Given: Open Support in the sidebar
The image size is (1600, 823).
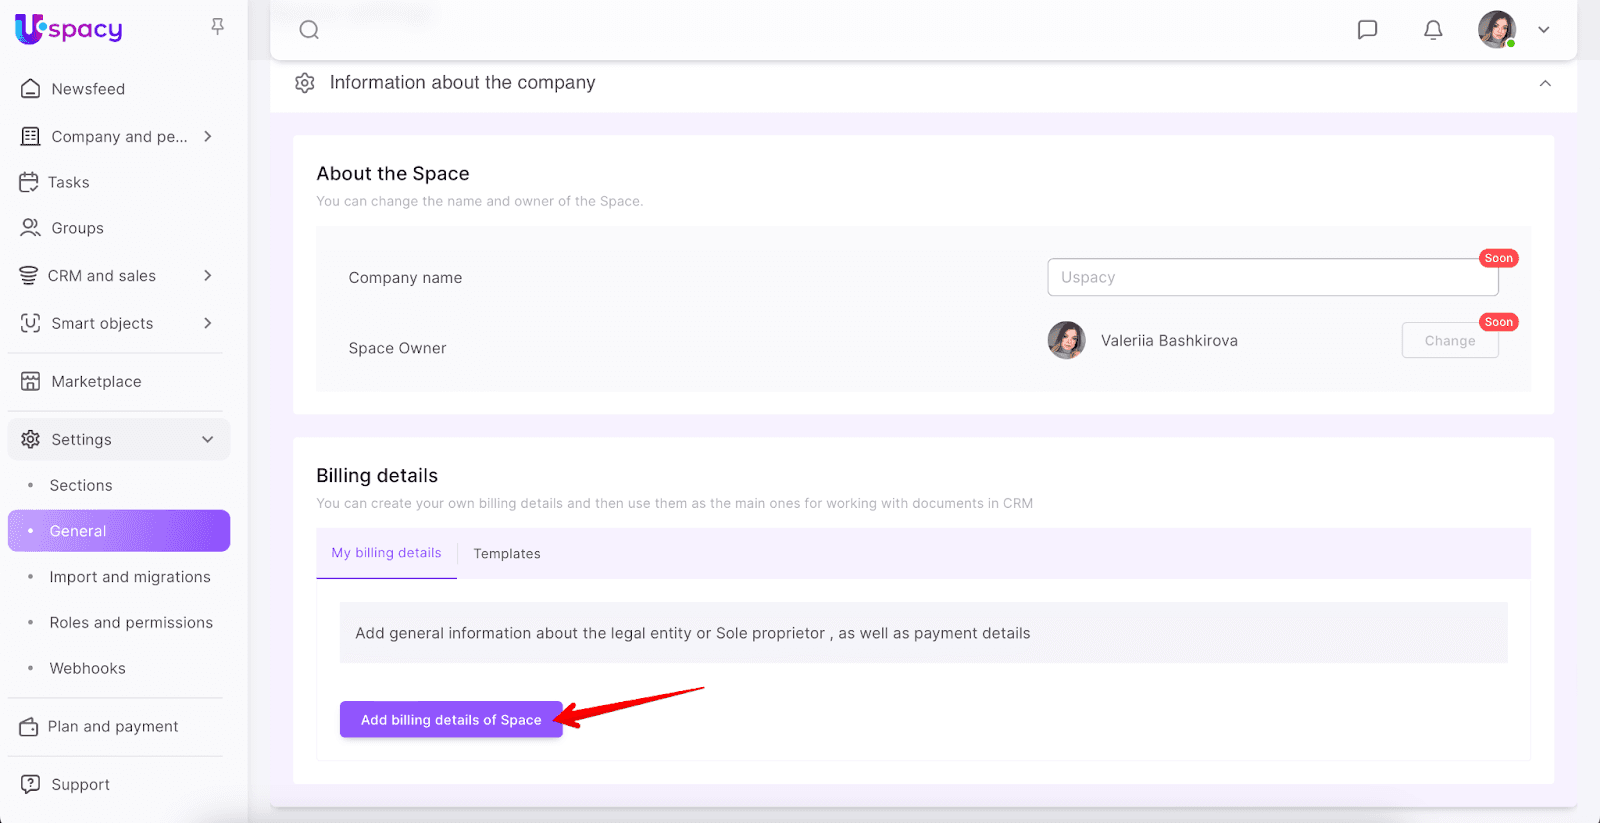Looking at the screenshot, I should 80,784.
